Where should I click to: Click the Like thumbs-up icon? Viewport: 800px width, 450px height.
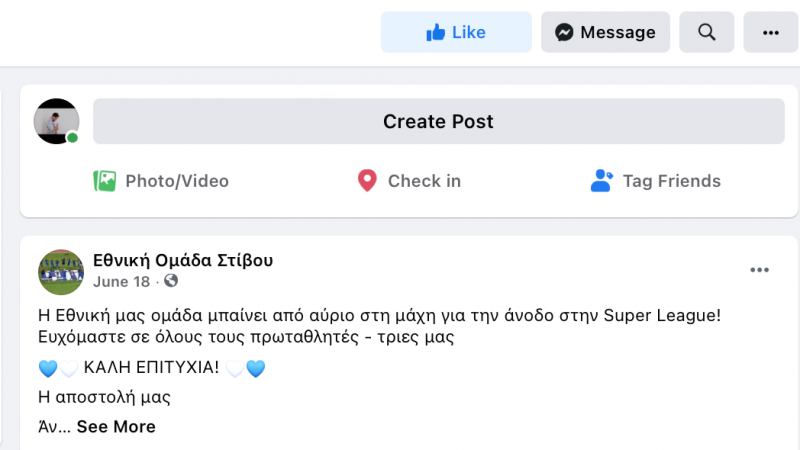(435, 33)
